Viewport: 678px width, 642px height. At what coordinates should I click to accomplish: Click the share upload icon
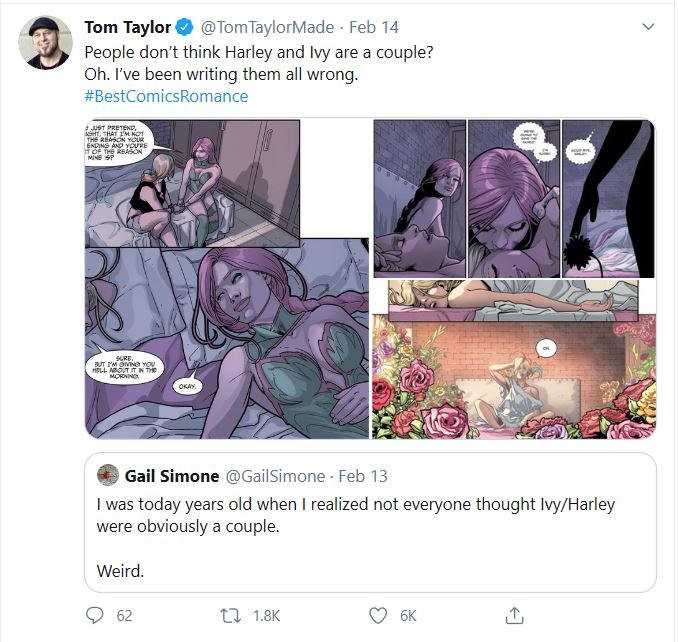click(x=515, y=615)
